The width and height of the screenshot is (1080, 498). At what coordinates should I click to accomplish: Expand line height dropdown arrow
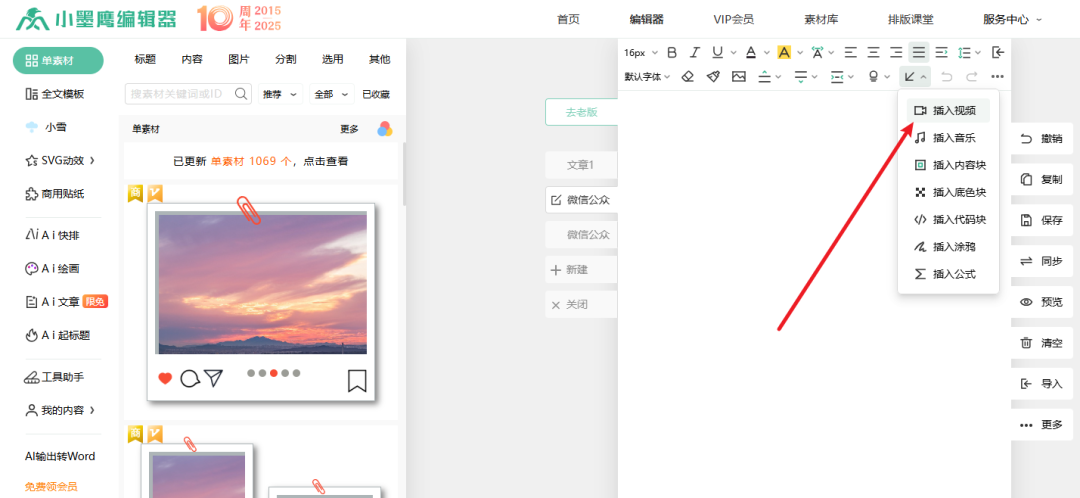pyautogui.click(x=978, y=52)
